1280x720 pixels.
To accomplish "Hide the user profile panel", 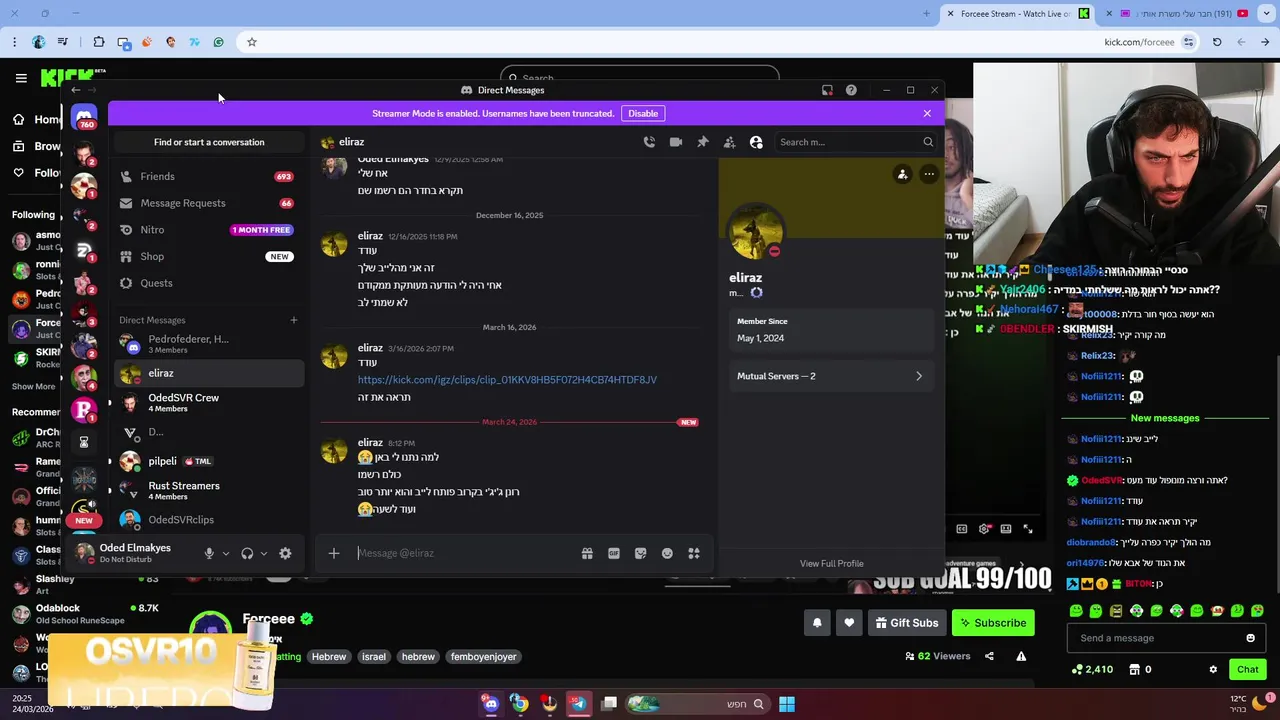I will click(x=756, y=142).
